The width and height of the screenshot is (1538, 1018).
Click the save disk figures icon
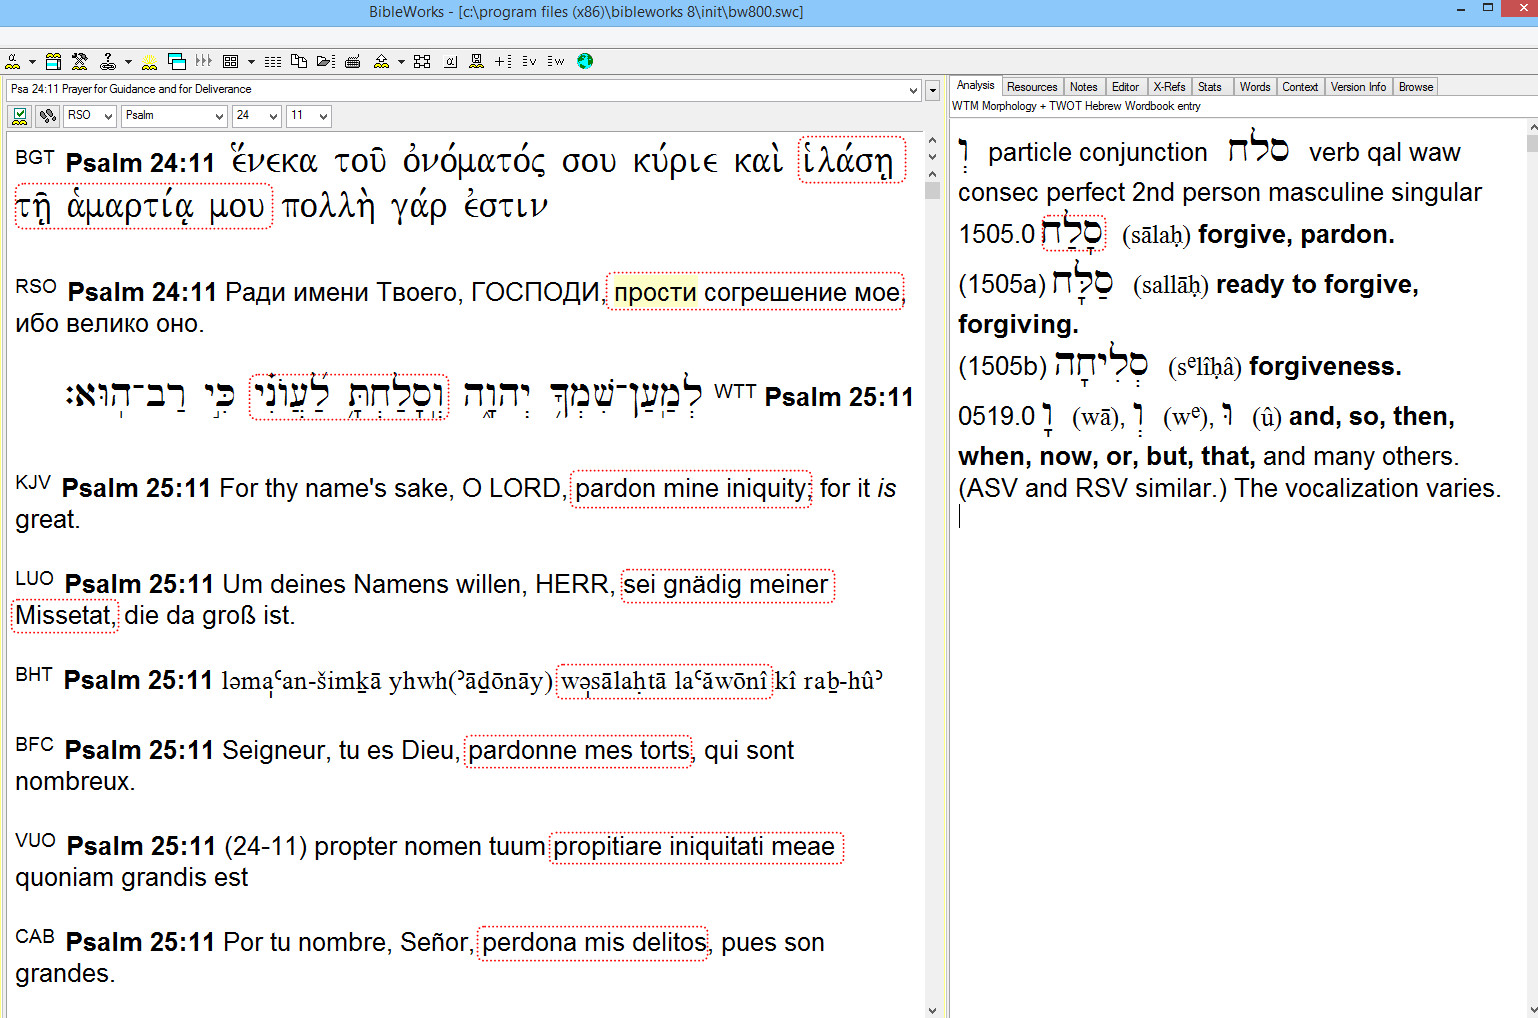[477, 61]
